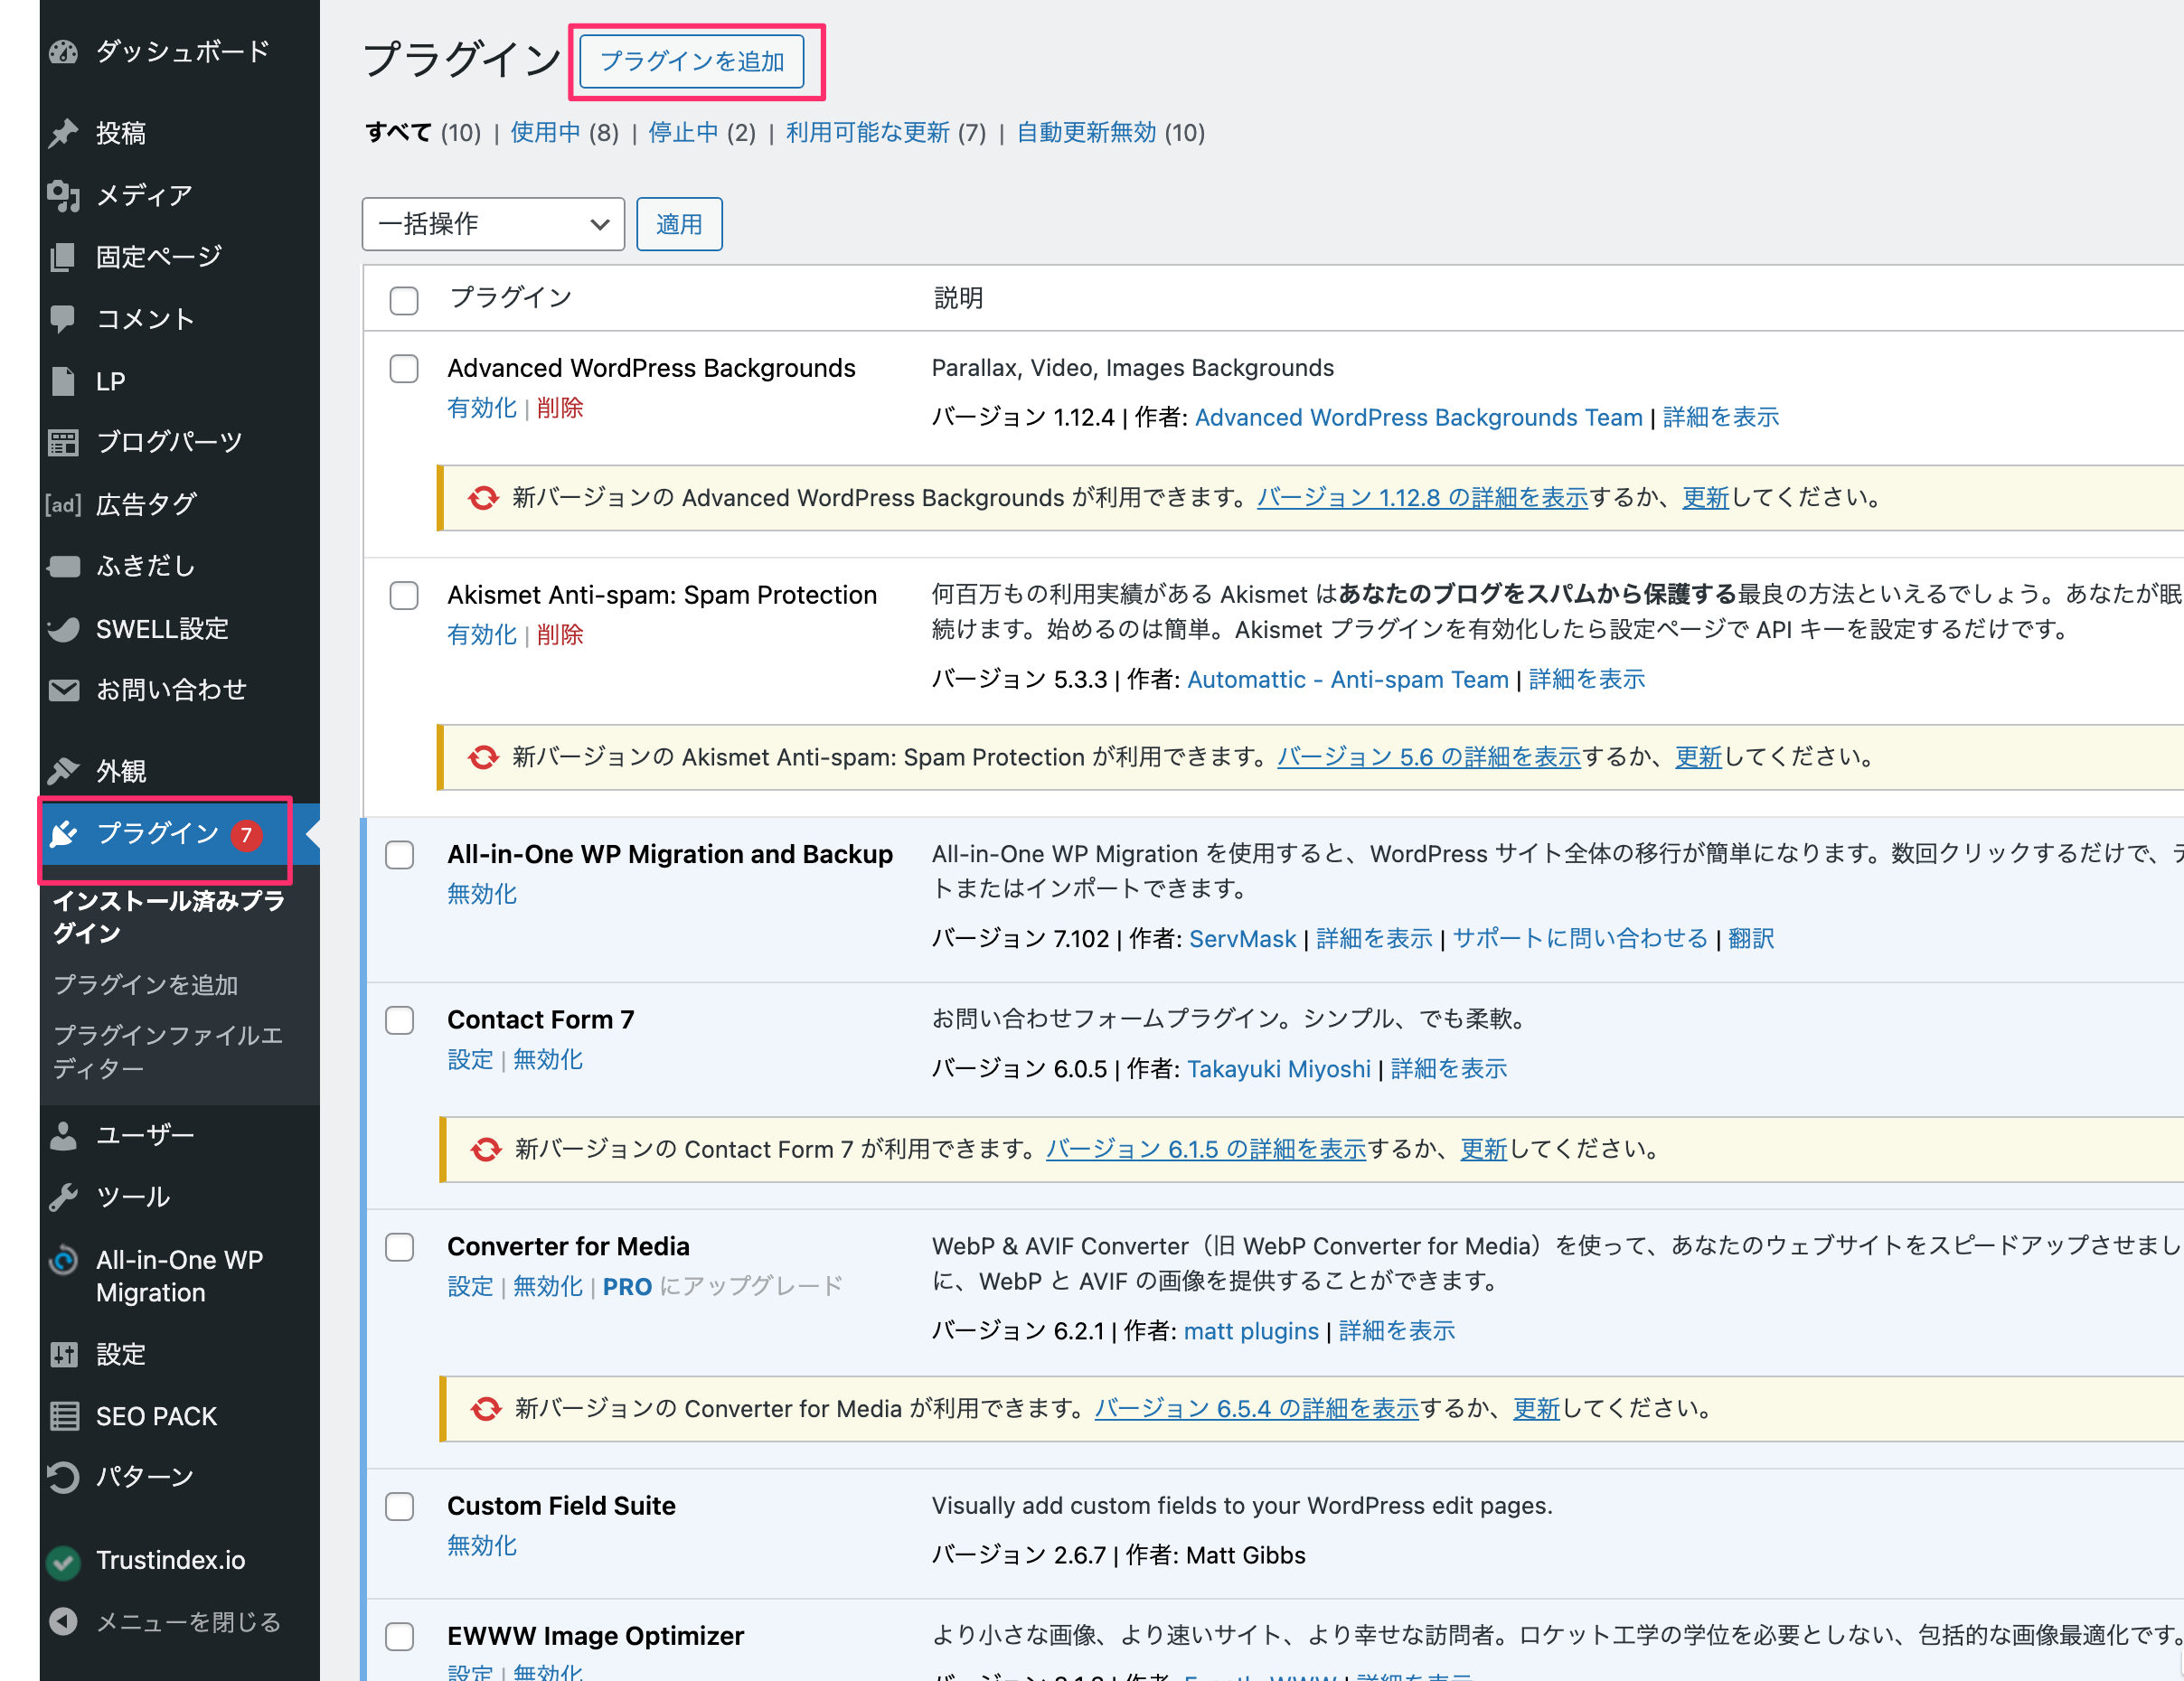Select the Custom Field Suite checkbox
Viewport: 2184px width, 1681px height.
point(399,1506)
